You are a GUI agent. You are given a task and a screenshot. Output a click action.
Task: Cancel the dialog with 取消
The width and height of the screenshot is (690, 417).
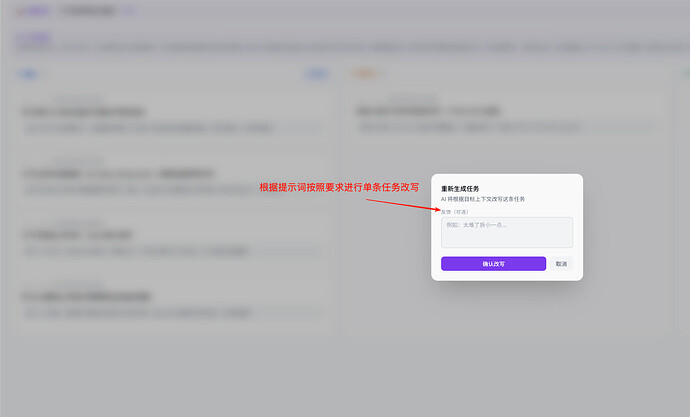(561, 264)
